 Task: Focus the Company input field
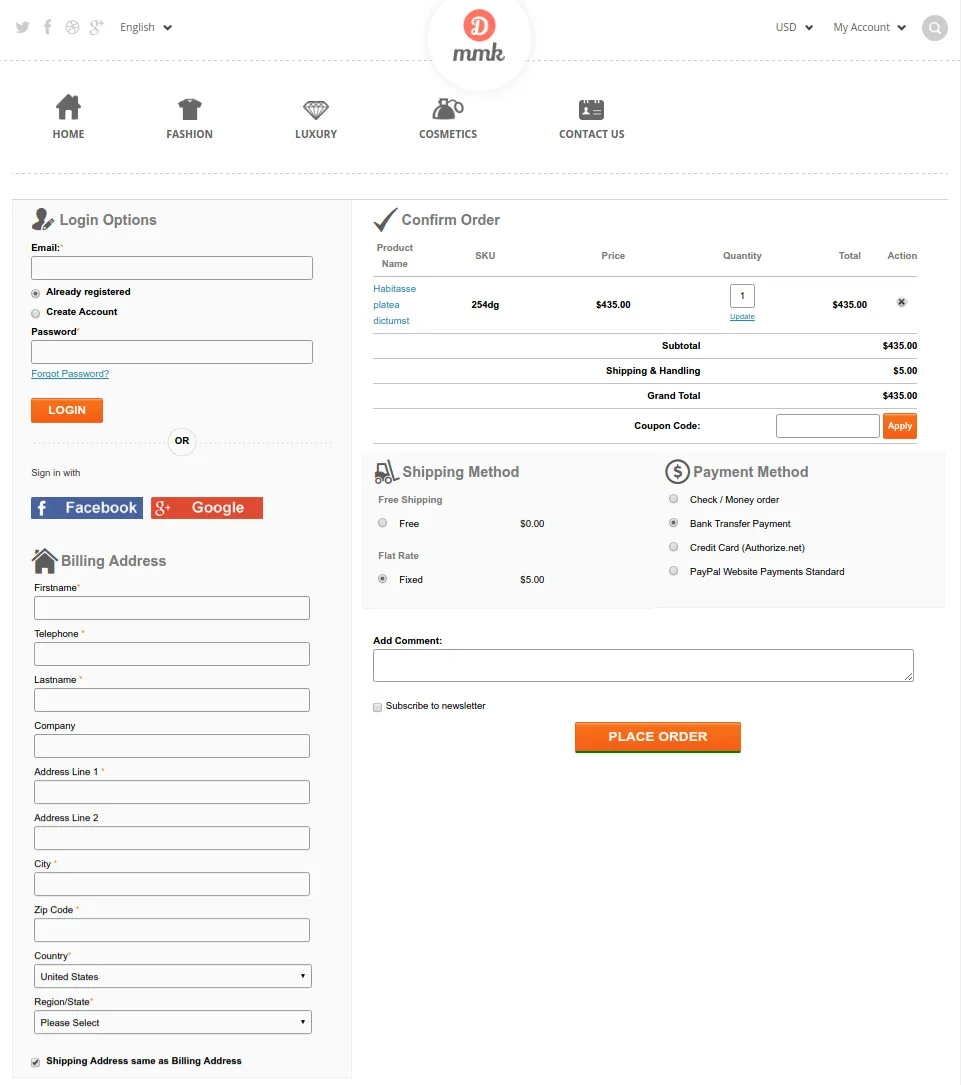pyautogui.click(x=172, y=746)
